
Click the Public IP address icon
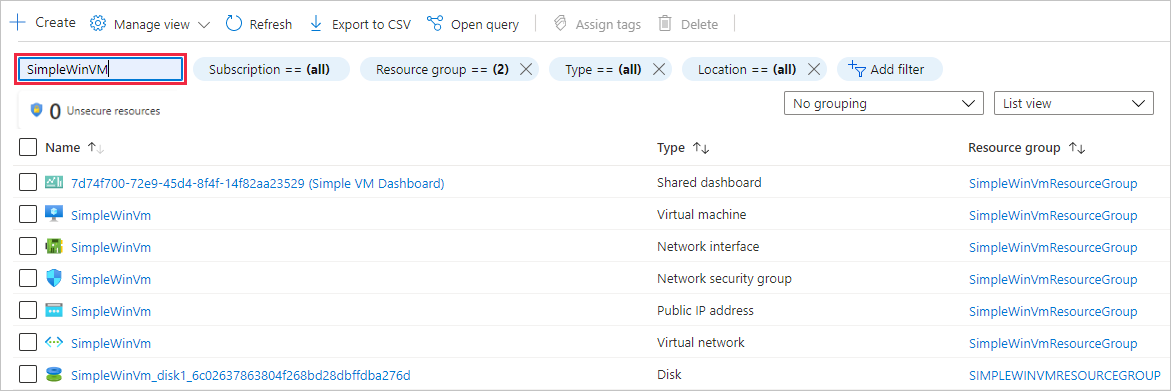tap(55, 310)
